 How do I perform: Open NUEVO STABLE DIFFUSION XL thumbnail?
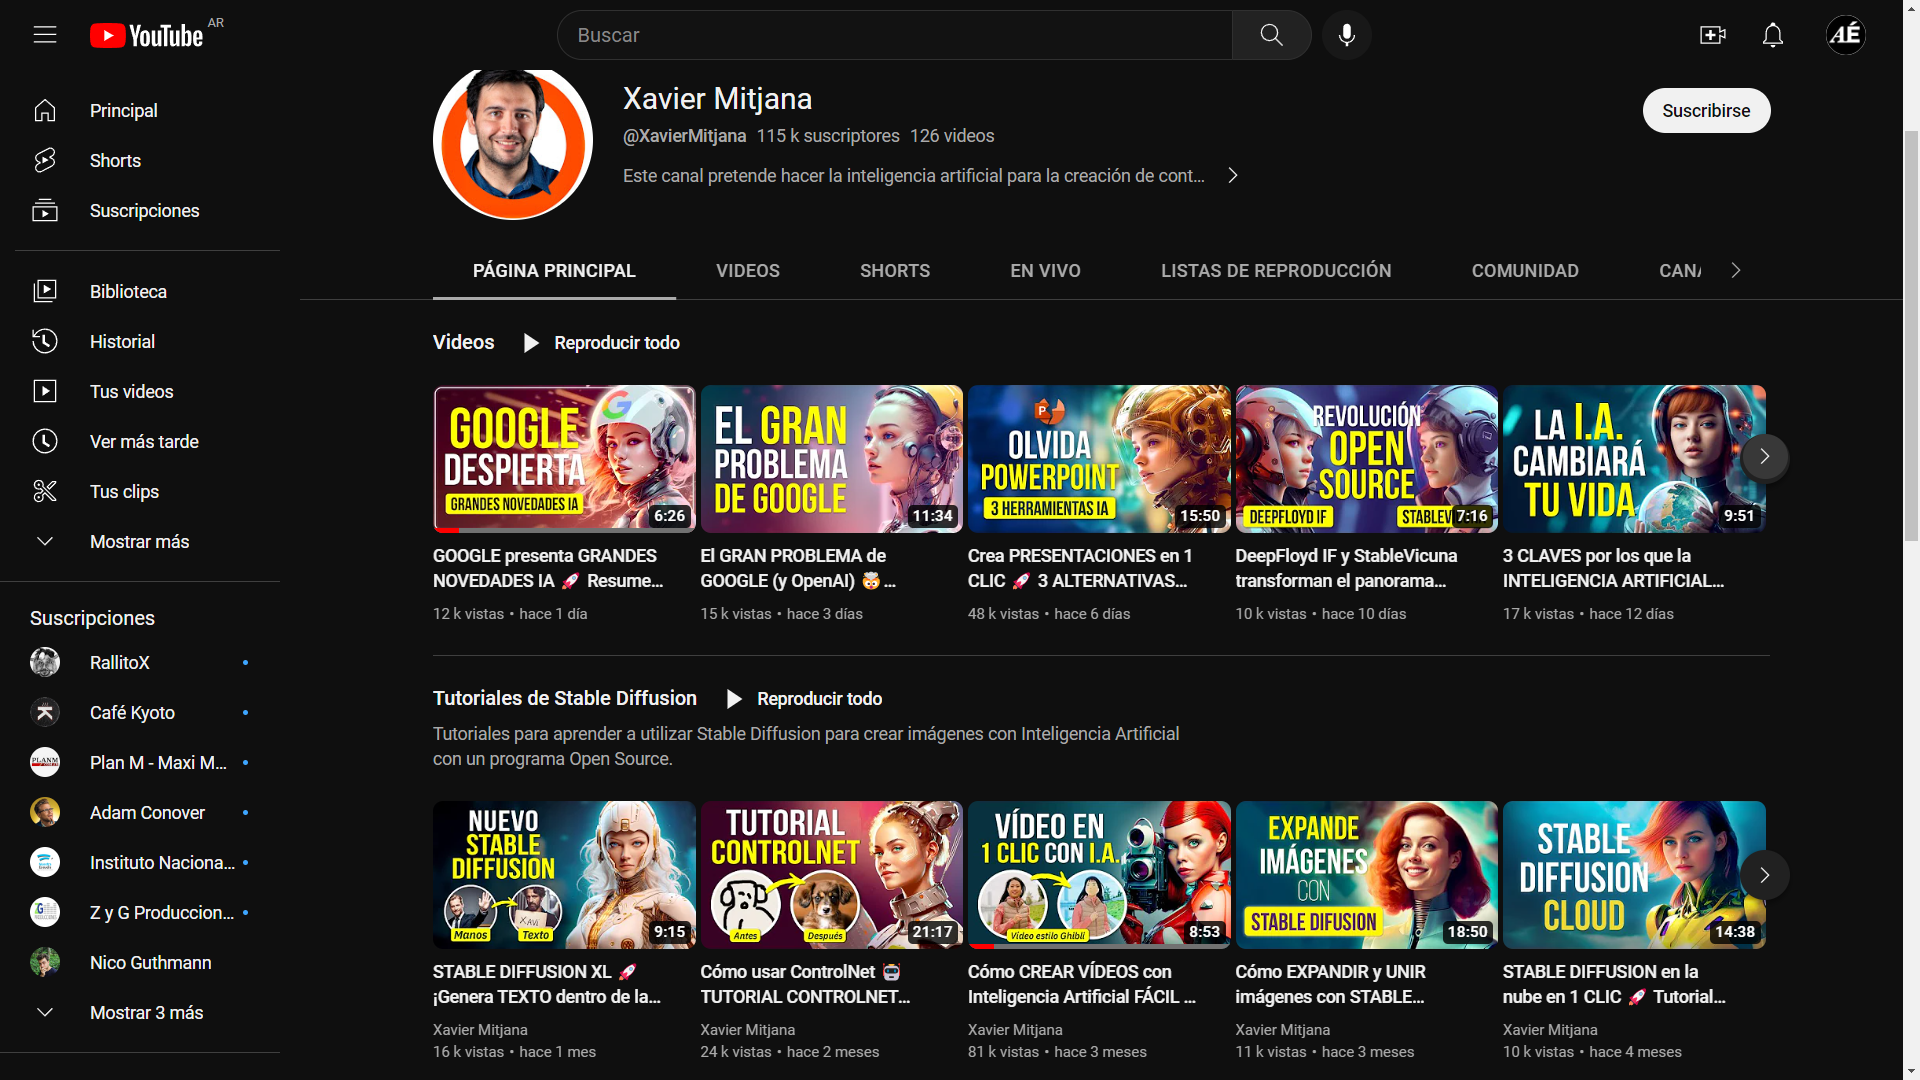click(564, 875)
